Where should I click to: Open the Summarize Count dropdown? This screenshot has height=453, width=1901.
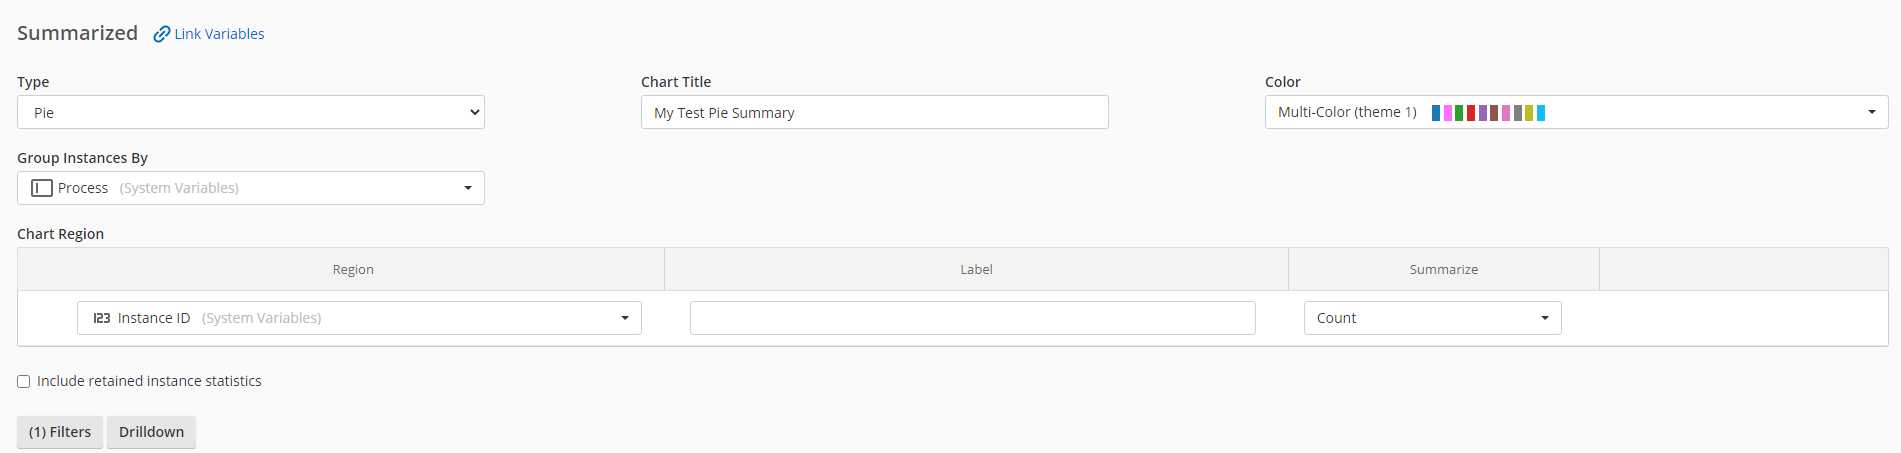click(x=1432, y=318)
